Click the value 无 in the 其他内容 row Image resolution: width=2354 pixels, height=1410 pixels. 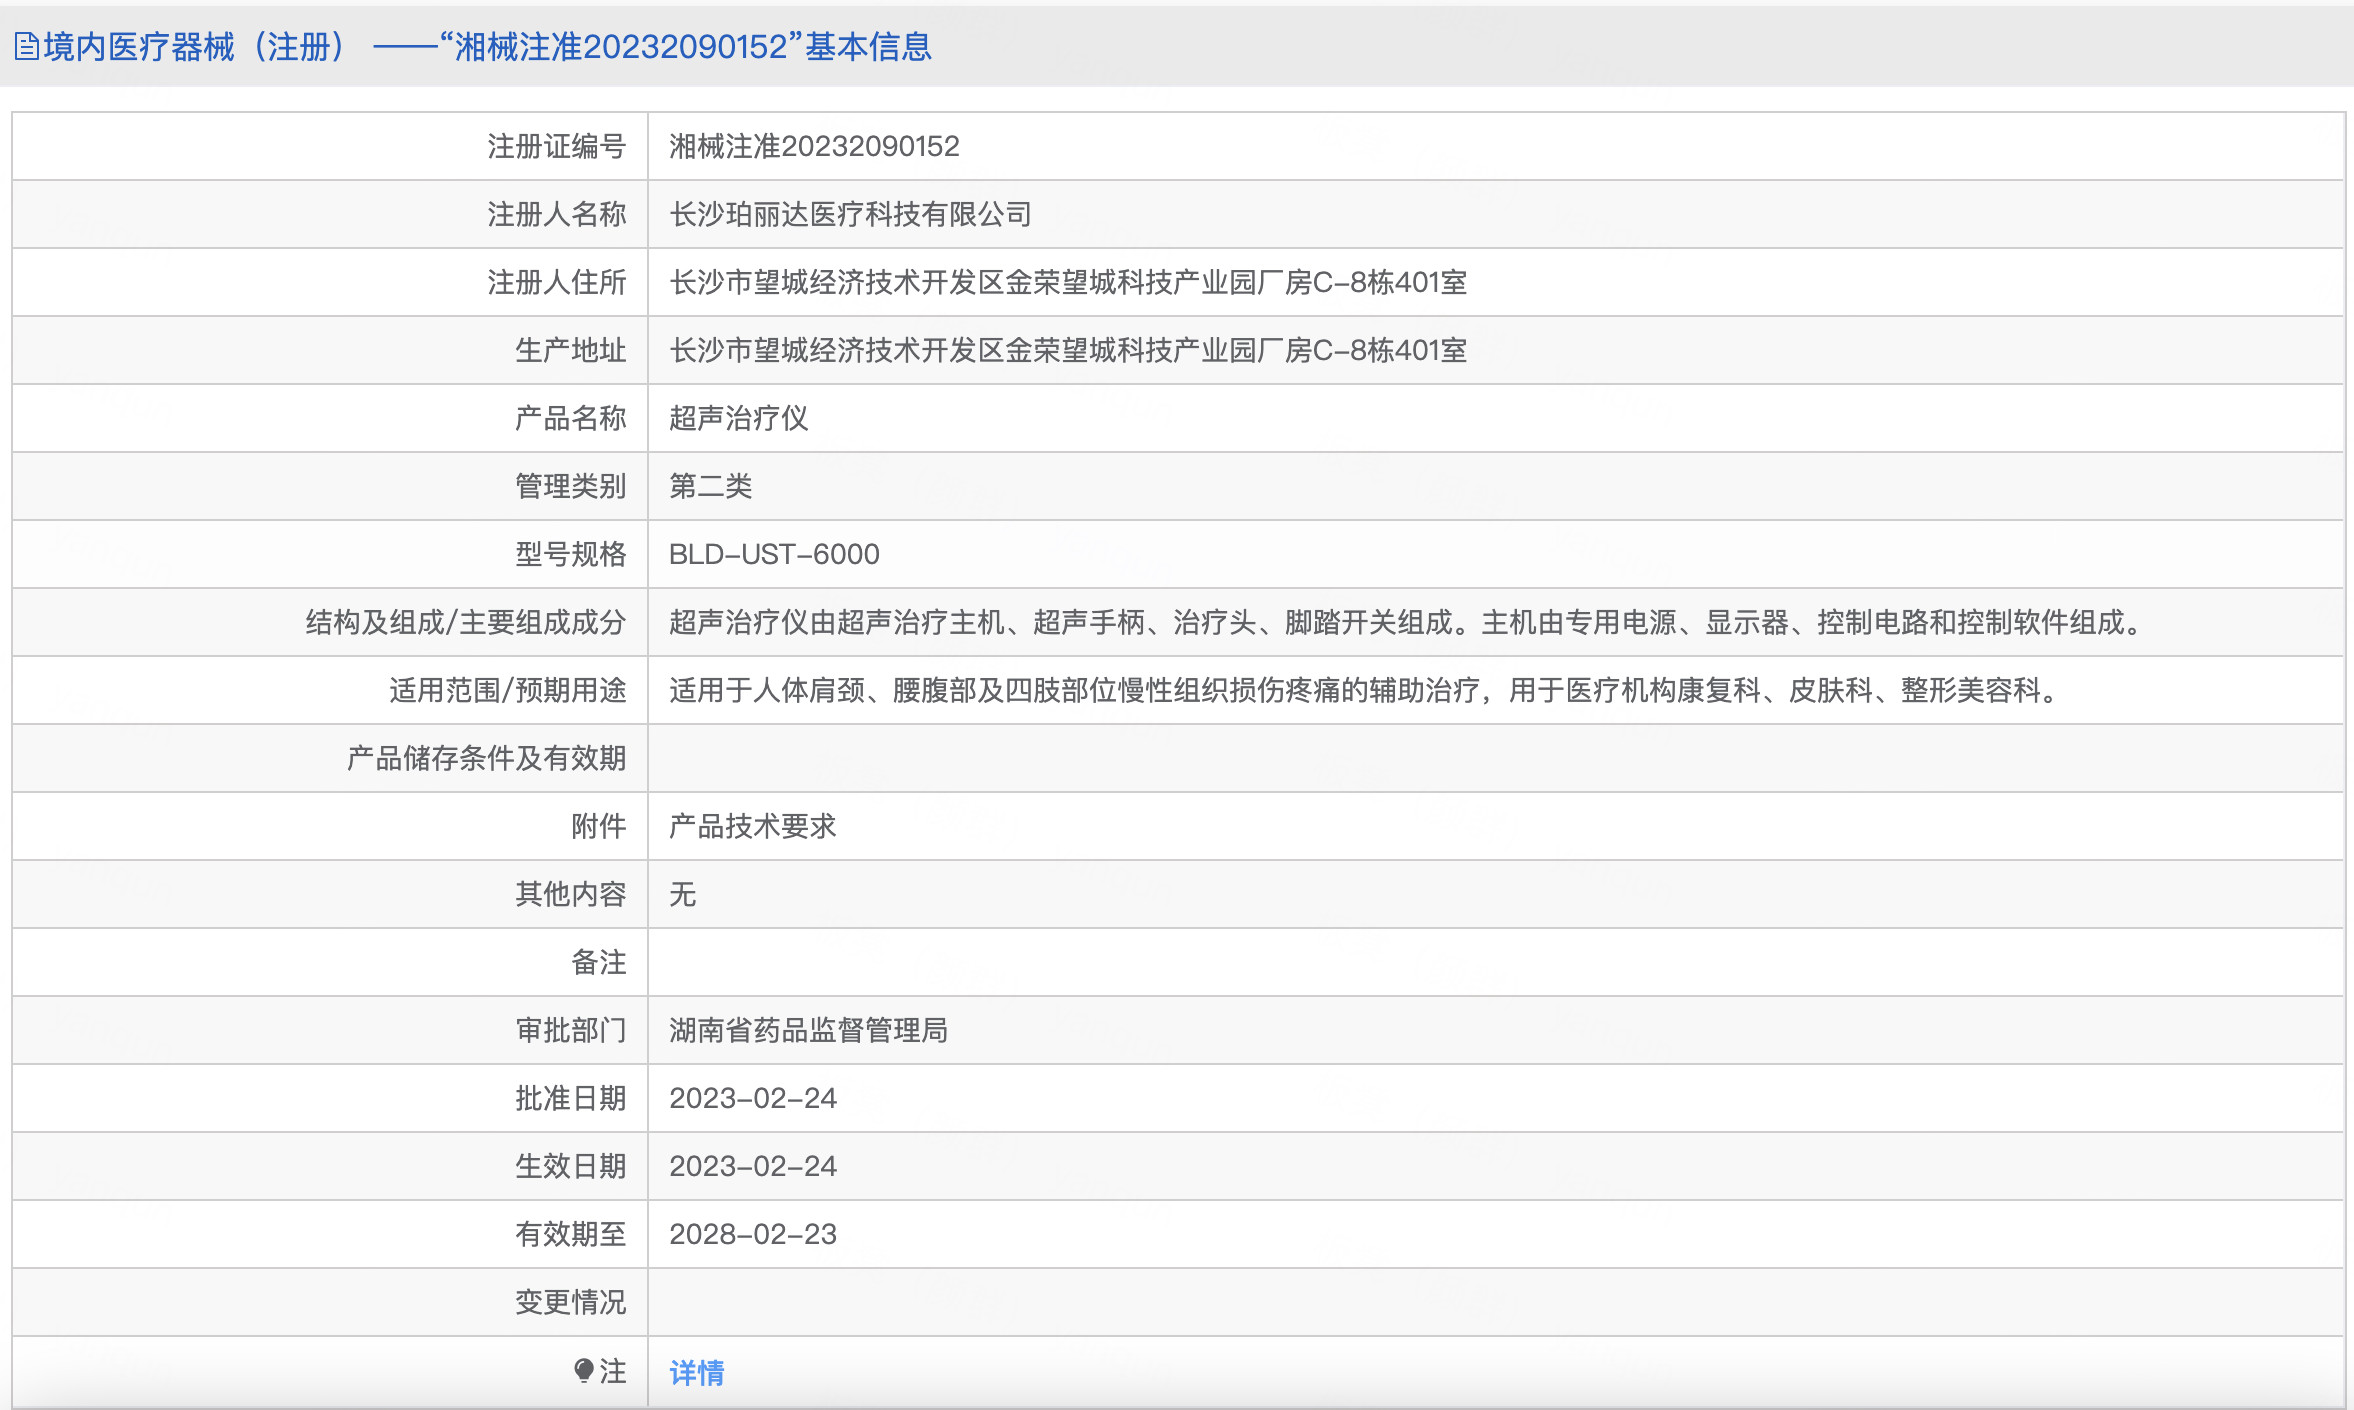[x=683, y=894]
